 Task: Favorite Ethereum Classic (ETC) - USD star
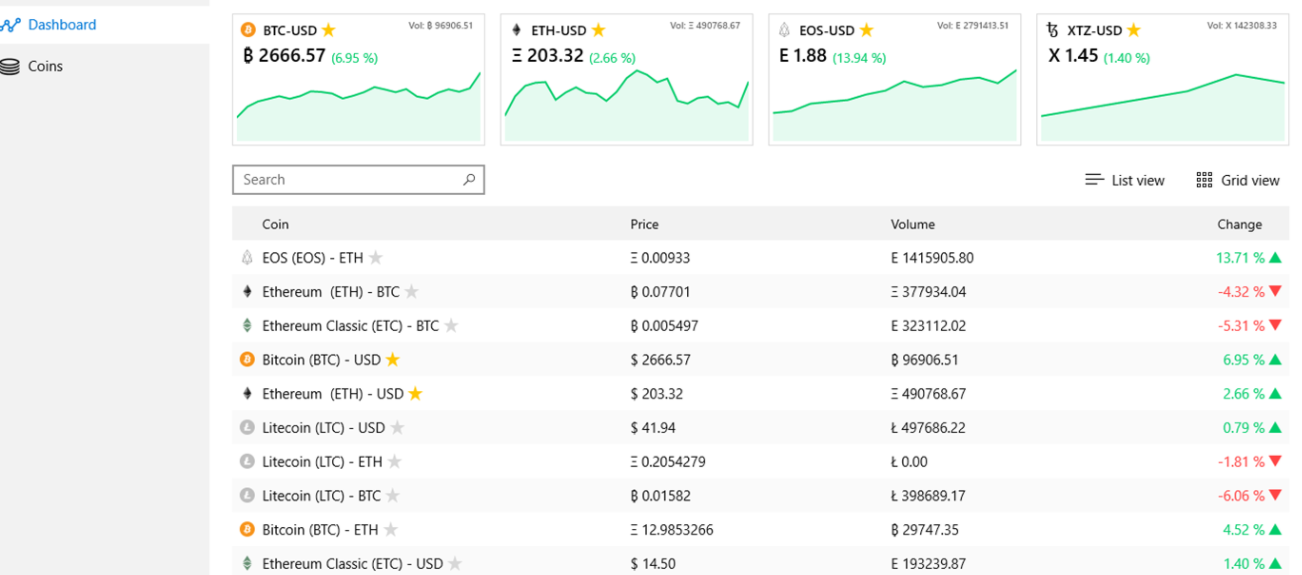[455, 564]
